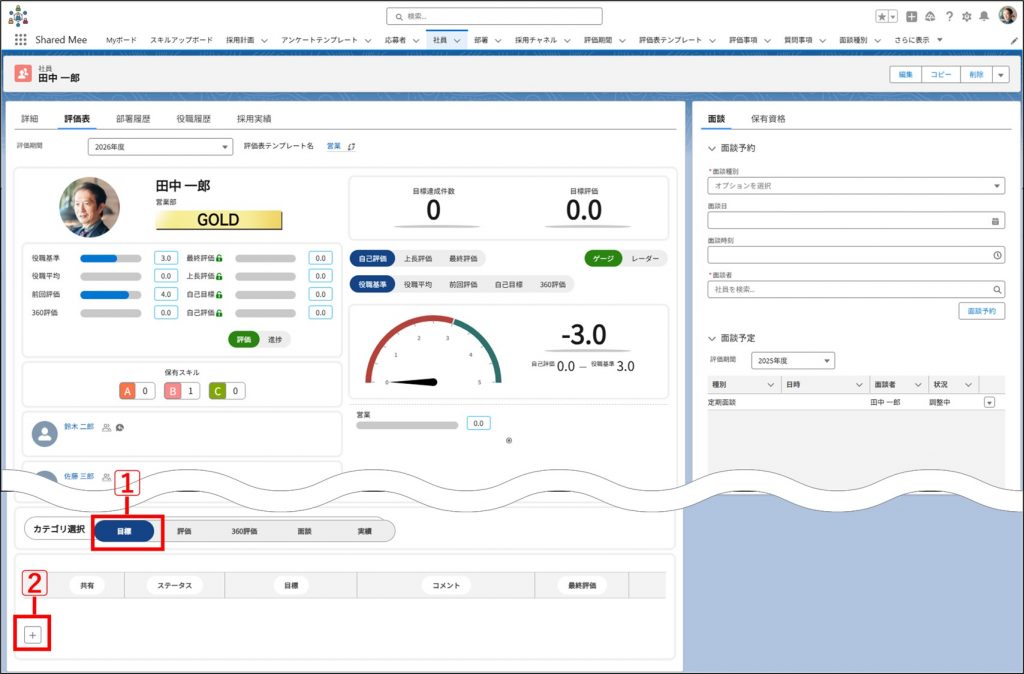Click the chat icon beside 鈴木 二郎
Screen dimensions: 1024x674
point(119,427)
